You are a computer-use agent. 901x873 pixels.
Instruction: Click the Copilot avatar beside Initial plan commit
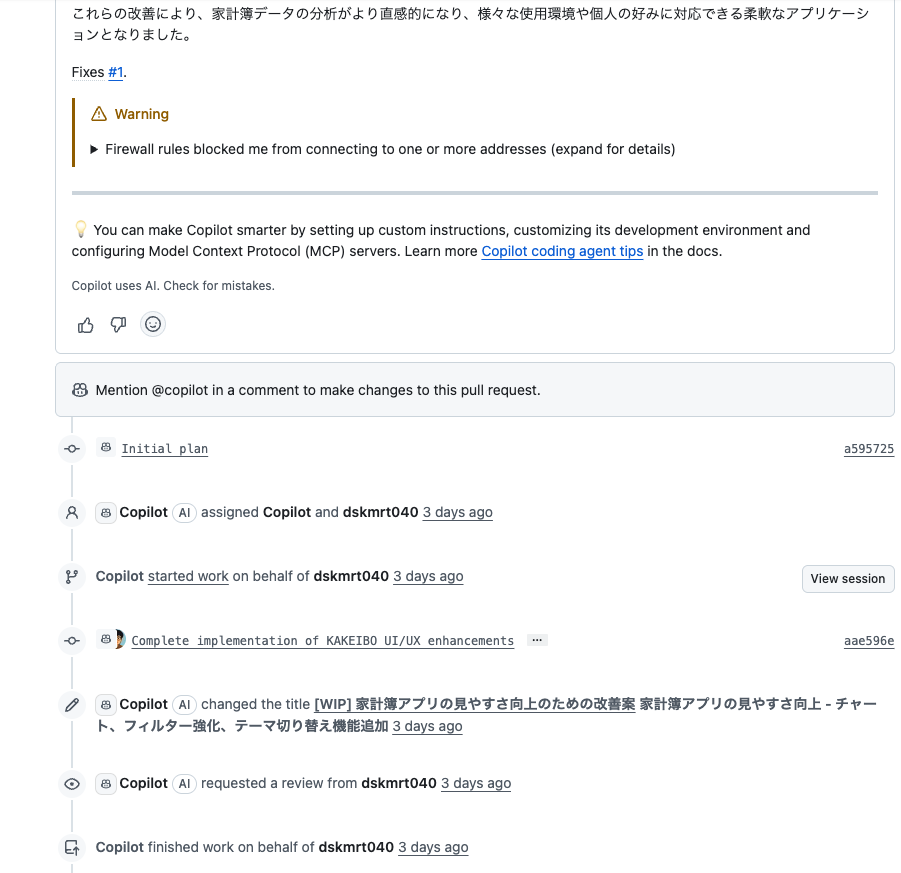click(x=106, y=447)
